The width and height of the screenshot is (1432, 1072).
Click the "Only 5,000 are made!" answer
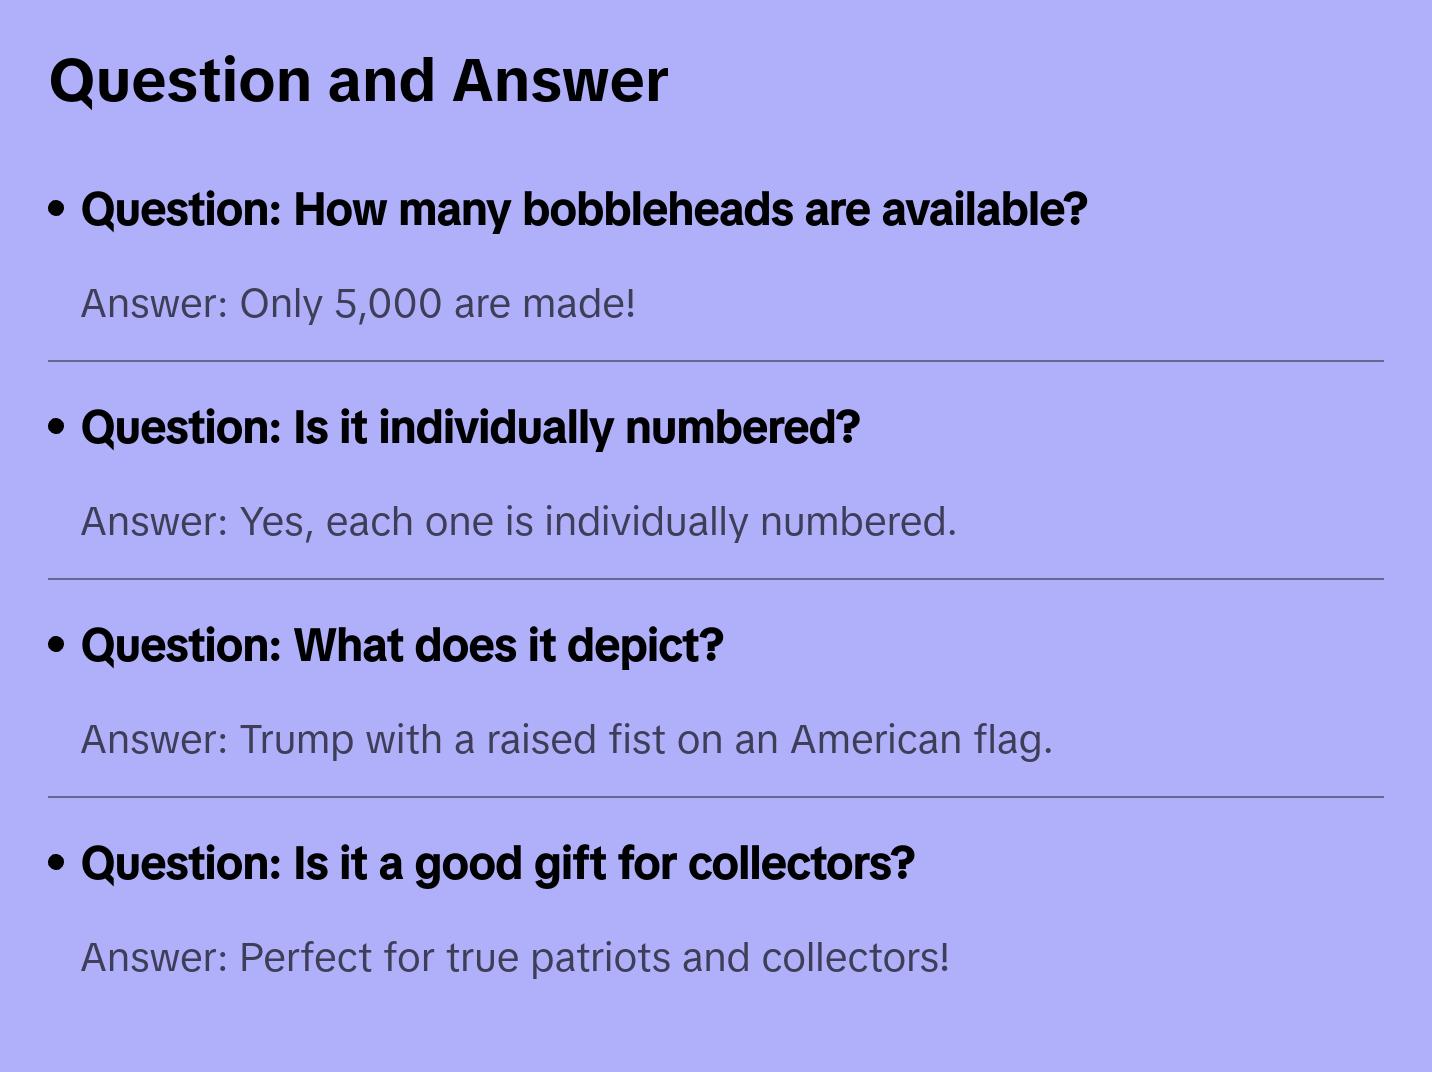point(358,304)
